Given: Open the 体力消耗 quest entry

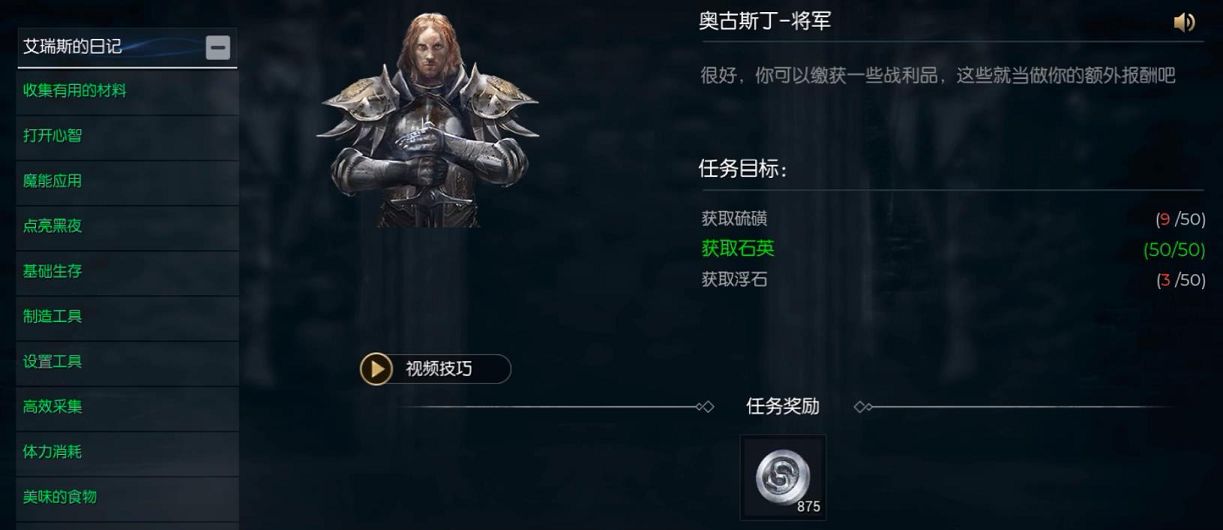Looking at the screenshot, I should click(127, 452).
